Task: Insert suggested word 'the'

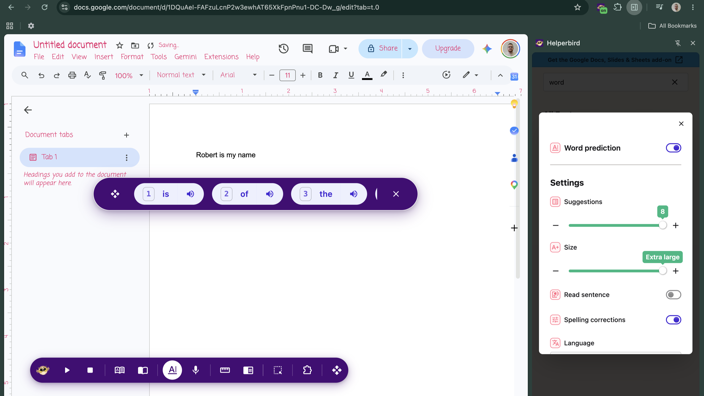Action: pyautogui.click(x=326, y=194)
